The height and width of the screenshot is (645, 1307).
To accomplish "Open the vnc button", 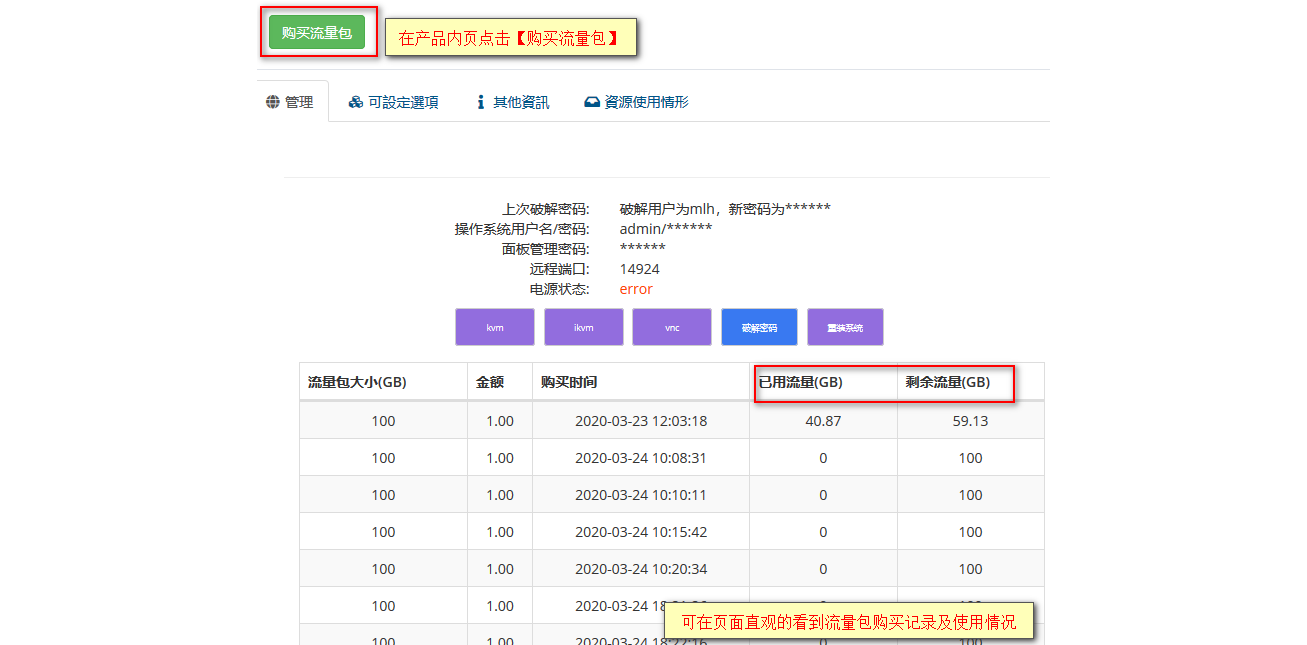I will pyautogui.click(x=672, y=327).
